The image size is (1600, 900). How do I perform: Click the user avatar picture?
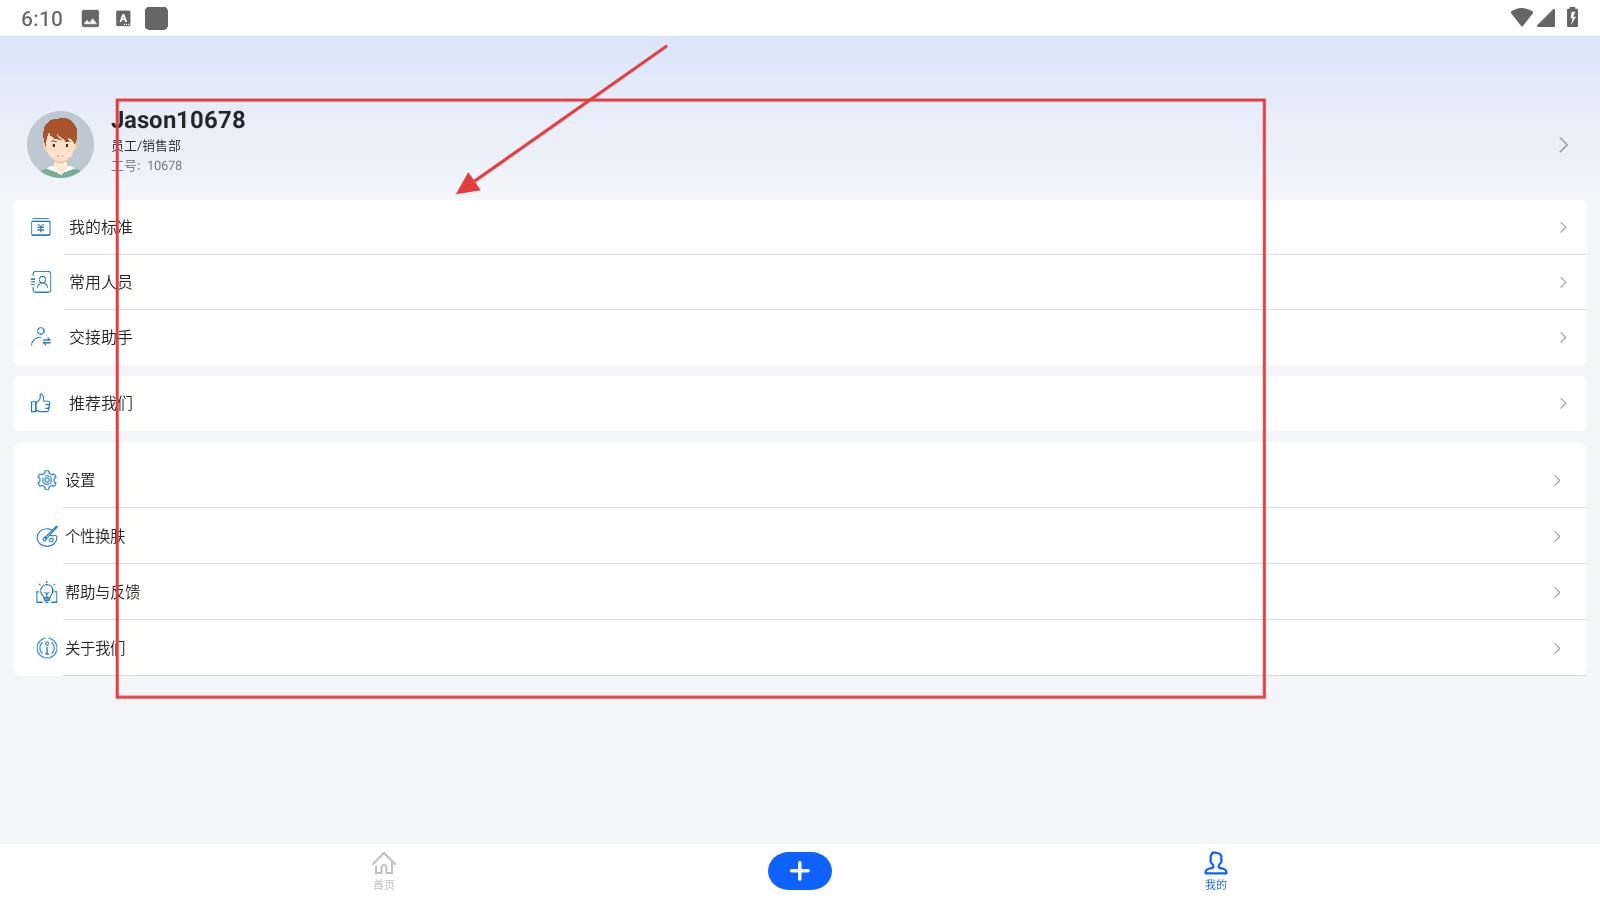(x=60, y=144)
